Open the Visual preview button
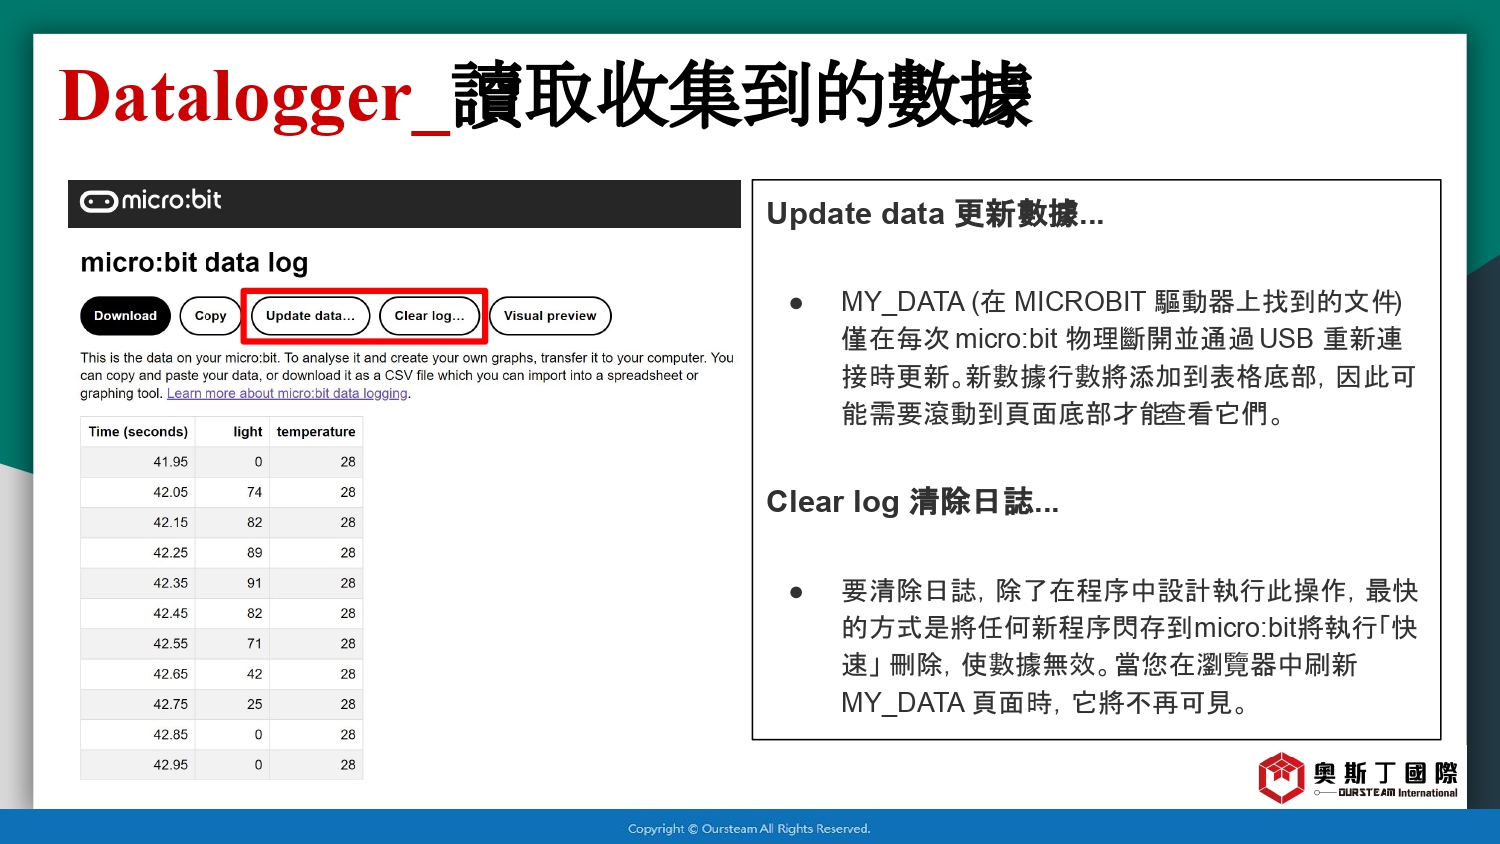The width and height of the screenshot is (1500, 844). coord(550,316)
